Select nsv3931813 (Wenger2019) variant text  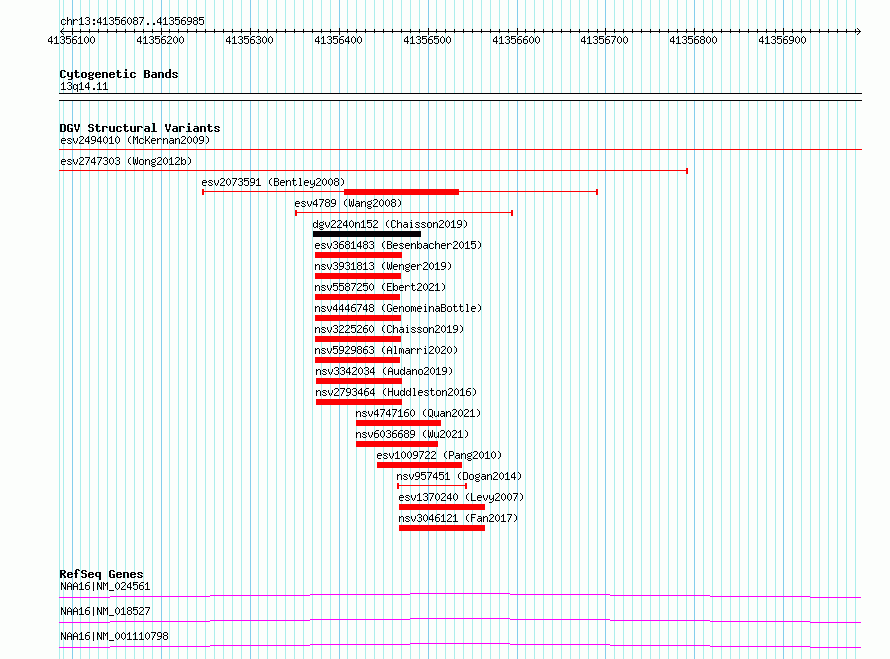coord(383,266)
